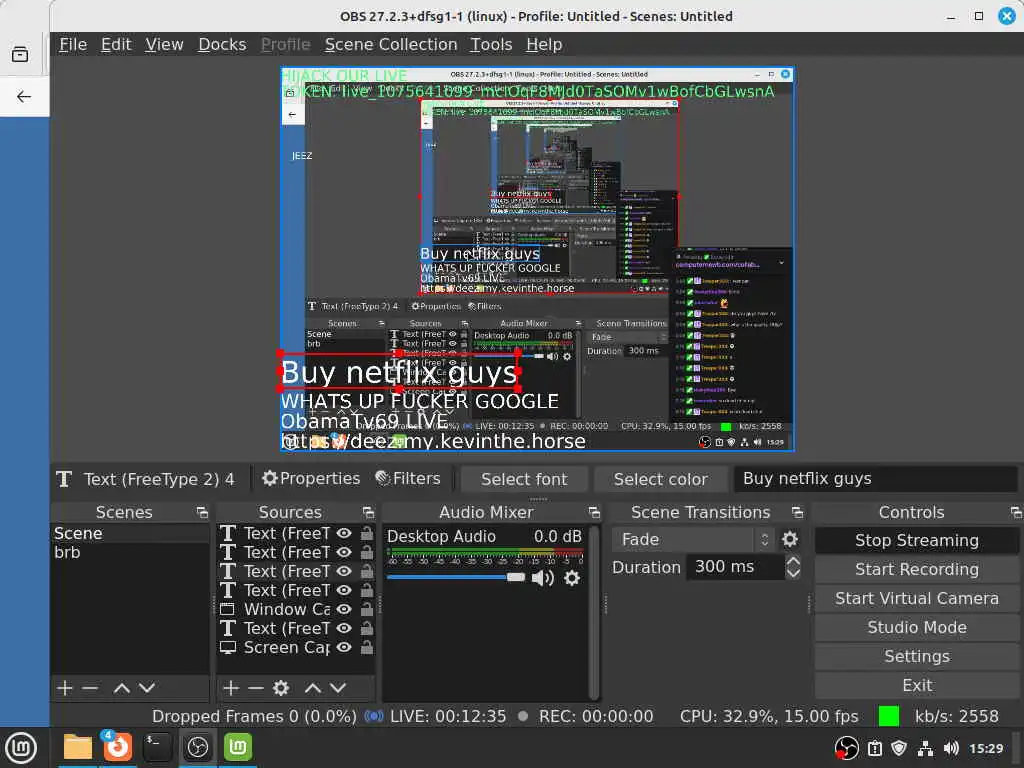Open the volume tray icon
The width and height of the screenshot is (1024, 768).
pos(951,748)
